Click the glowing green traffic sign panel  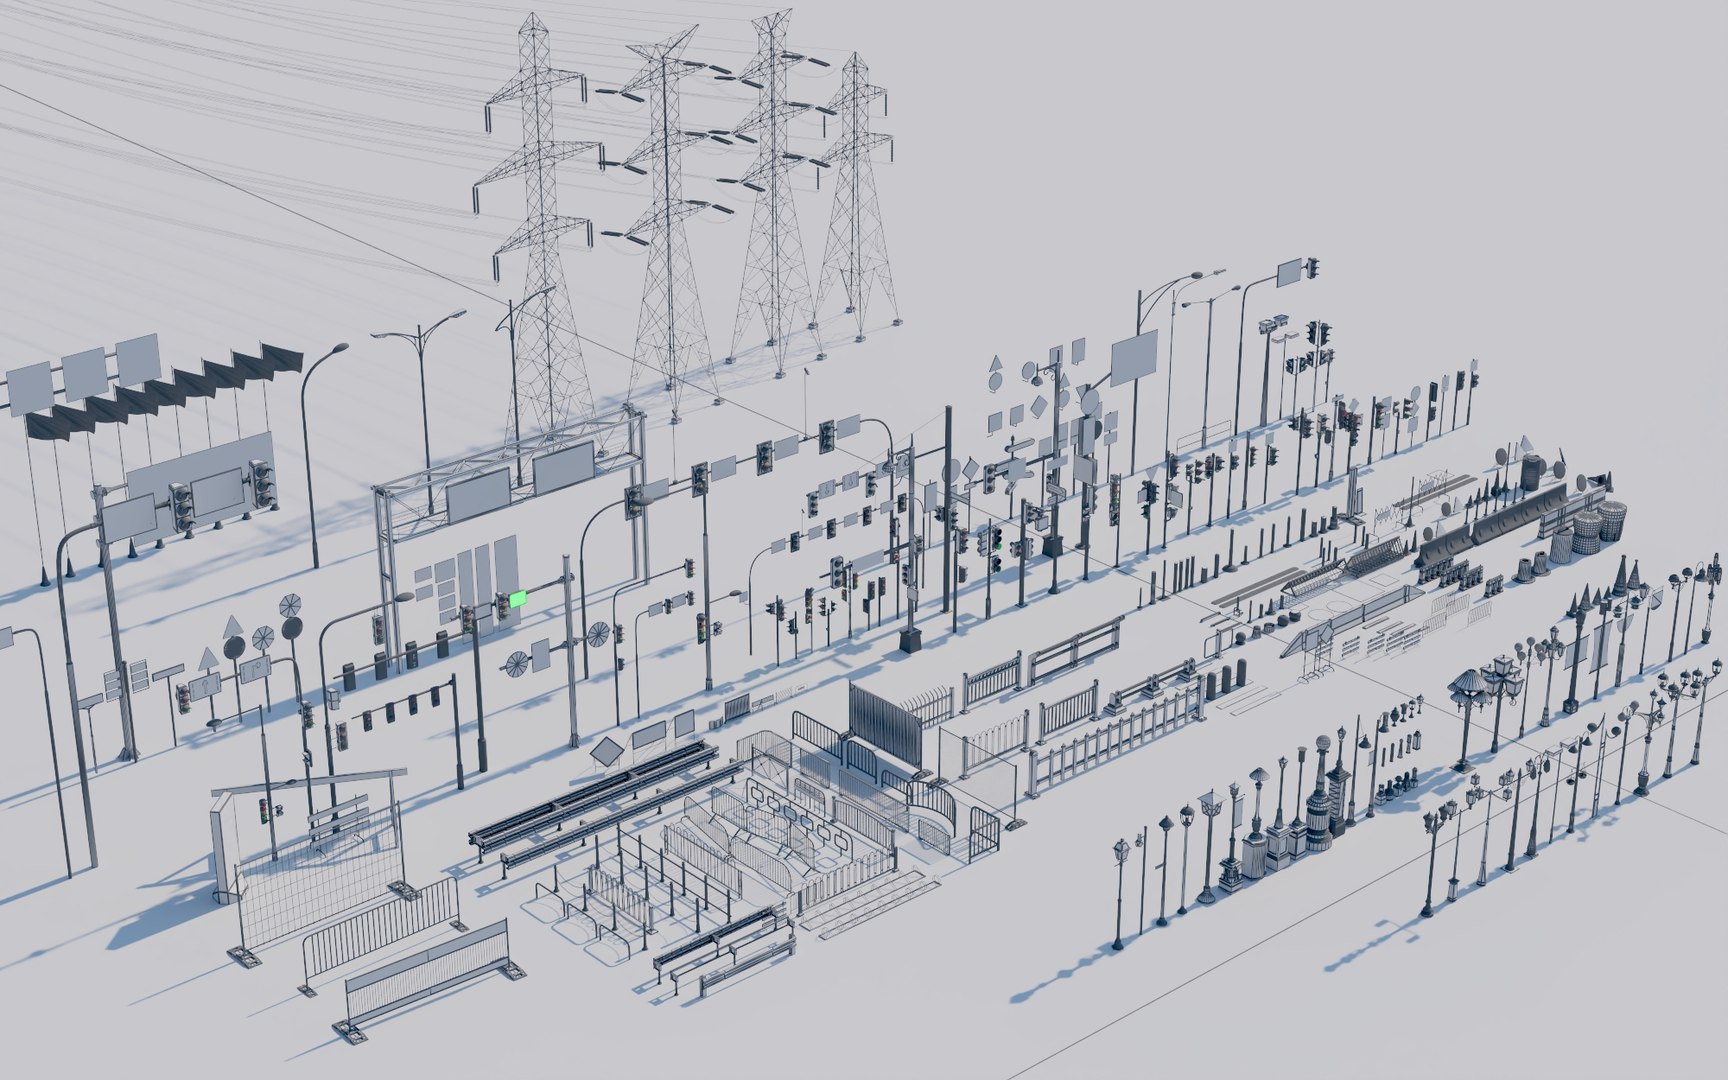point(518,600)
